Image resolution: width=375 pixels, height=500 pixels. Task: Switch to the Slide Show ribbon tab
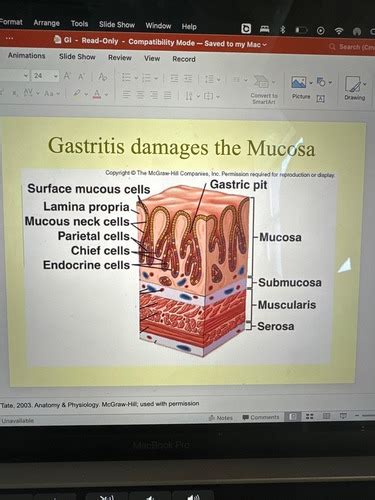tap(77, 57)
